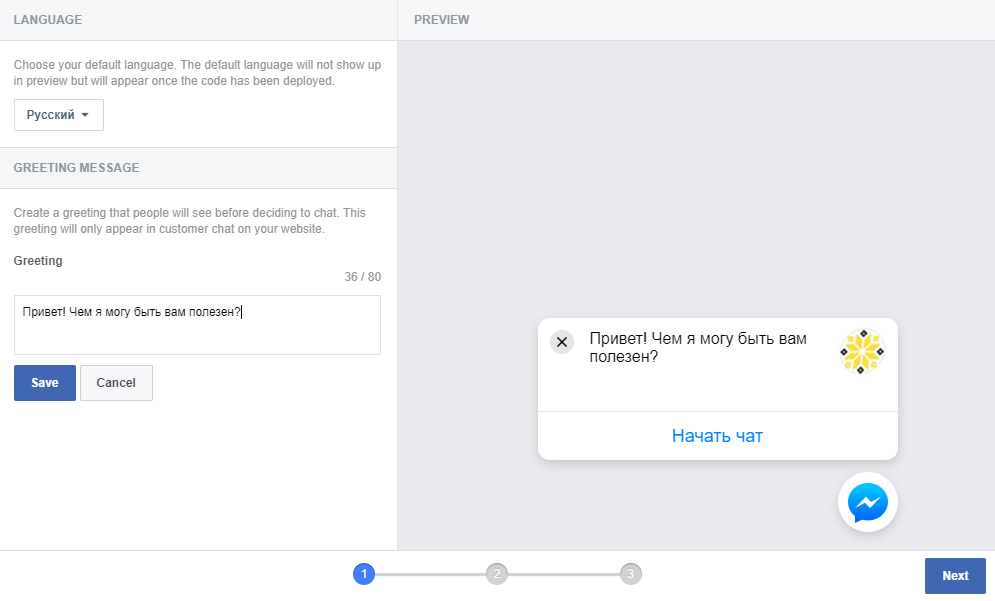Jump to step 3 in the progress indicator

[630, 574]
